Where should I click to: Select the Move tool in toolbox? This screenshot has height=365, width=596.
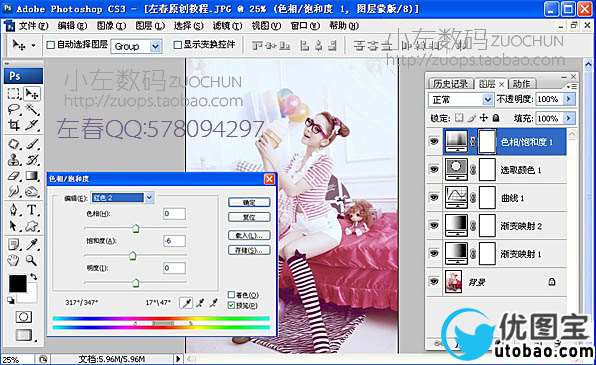click(x=32, y=94)
